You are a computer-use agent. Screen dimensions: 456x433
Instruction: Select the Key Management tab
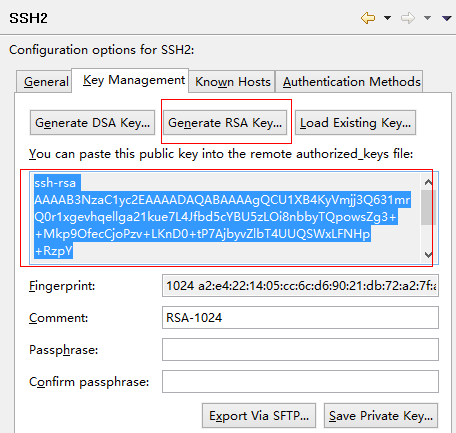(130, 80)
